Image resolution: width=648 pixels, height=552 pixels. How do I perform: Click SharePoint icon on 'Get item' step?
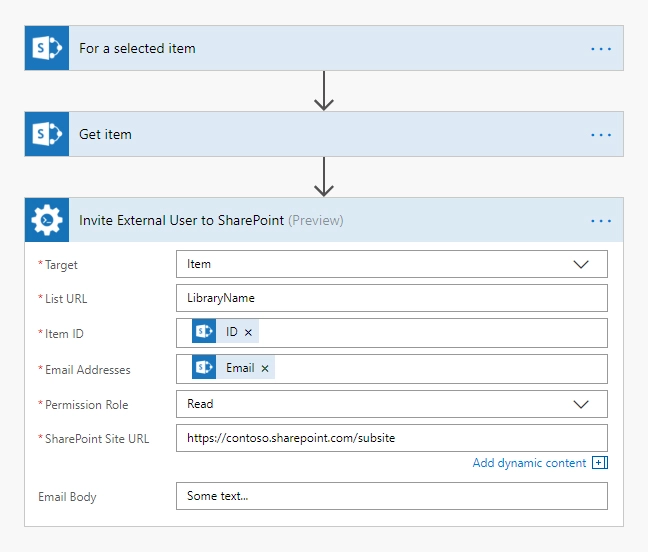(x=47, y=134)
